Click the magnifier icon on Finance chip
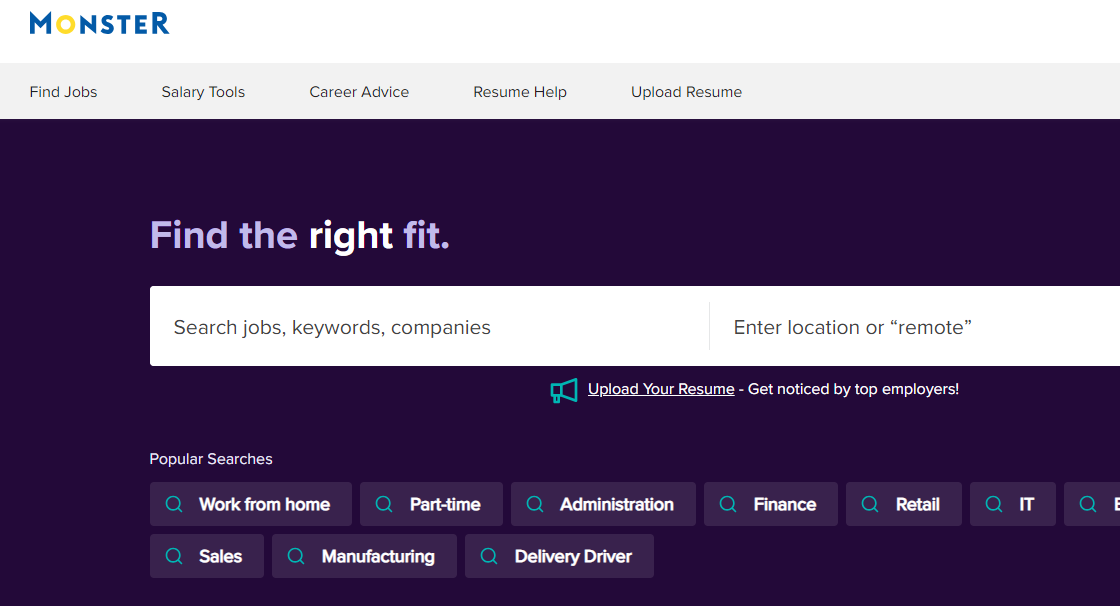1120x606 pixels. click(728, 504)
